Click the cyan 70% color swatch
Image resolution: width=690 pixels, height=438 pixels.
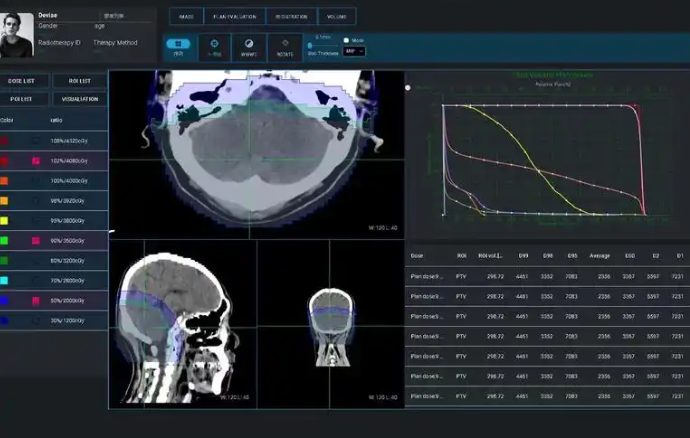[x=4, y=280]
